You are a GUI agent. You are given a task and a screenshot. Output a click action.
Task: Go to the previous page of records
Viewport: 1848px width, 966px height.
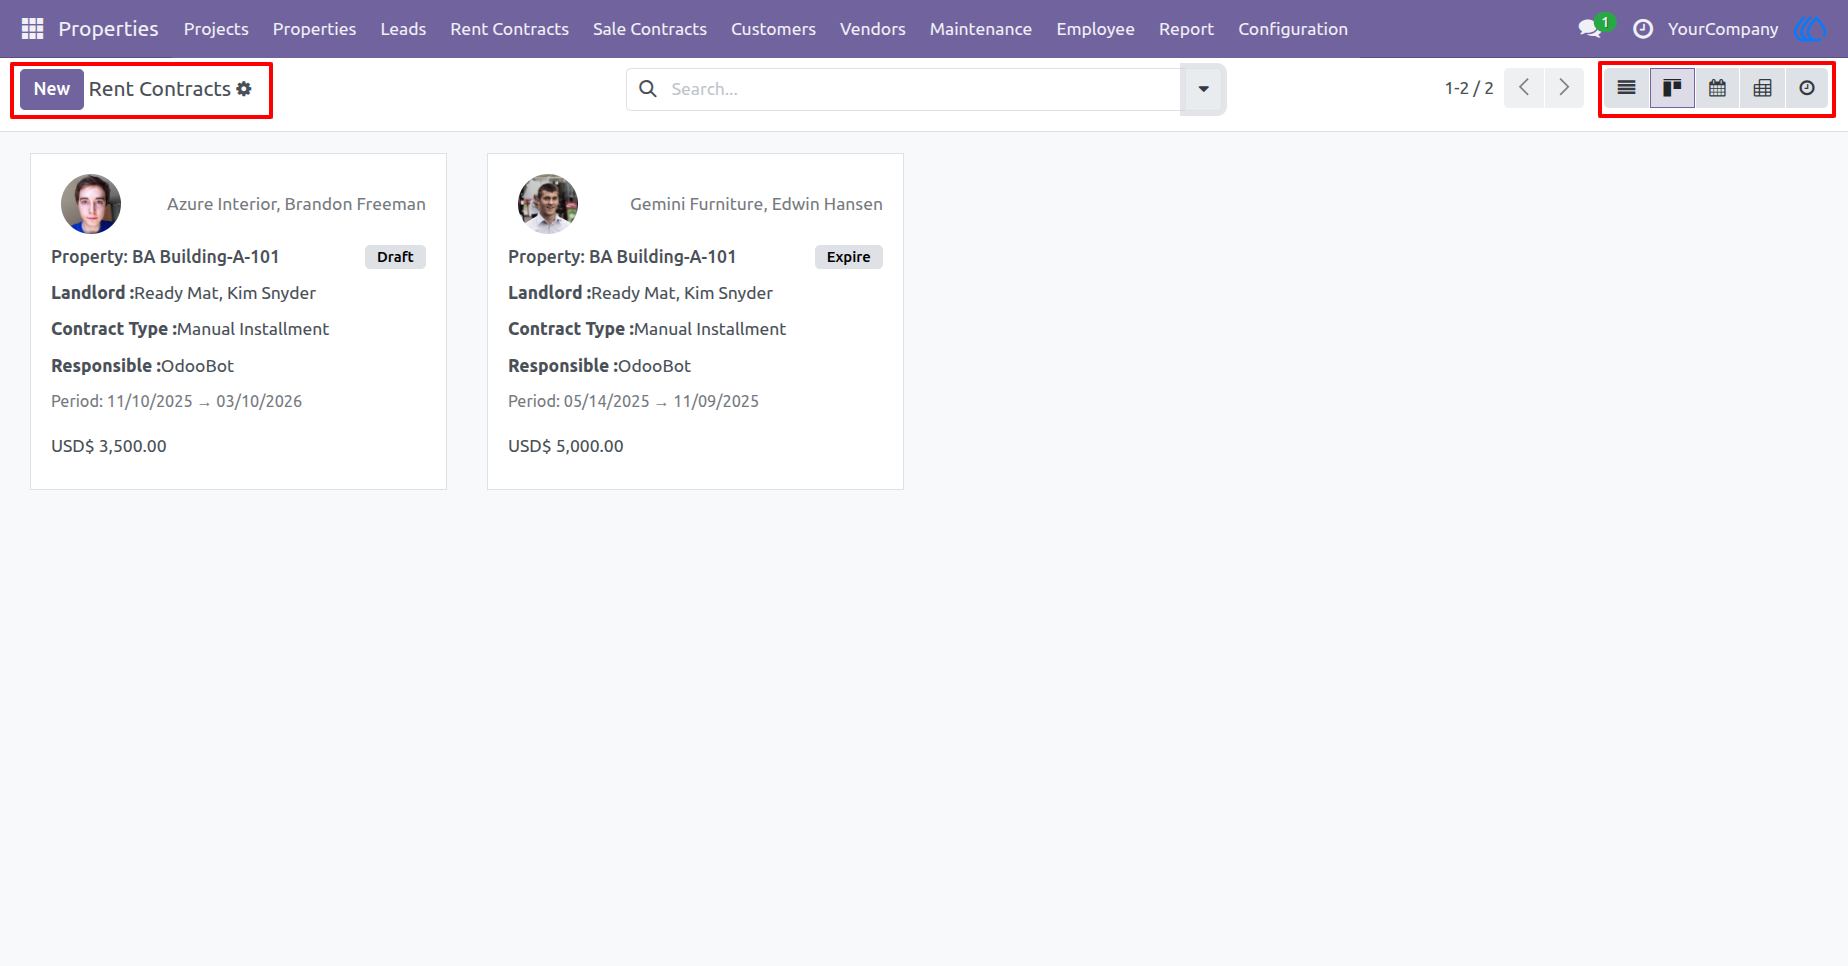tap(1524, 88)
